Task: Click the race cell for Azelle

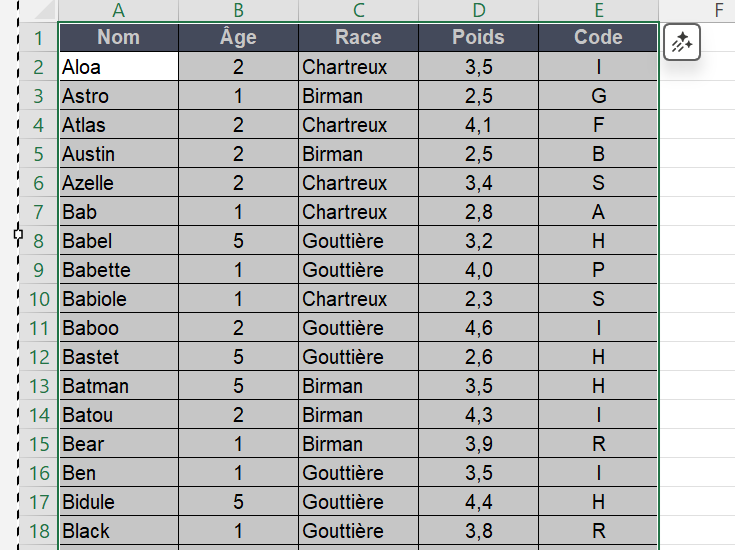Action: click(358, 183)
